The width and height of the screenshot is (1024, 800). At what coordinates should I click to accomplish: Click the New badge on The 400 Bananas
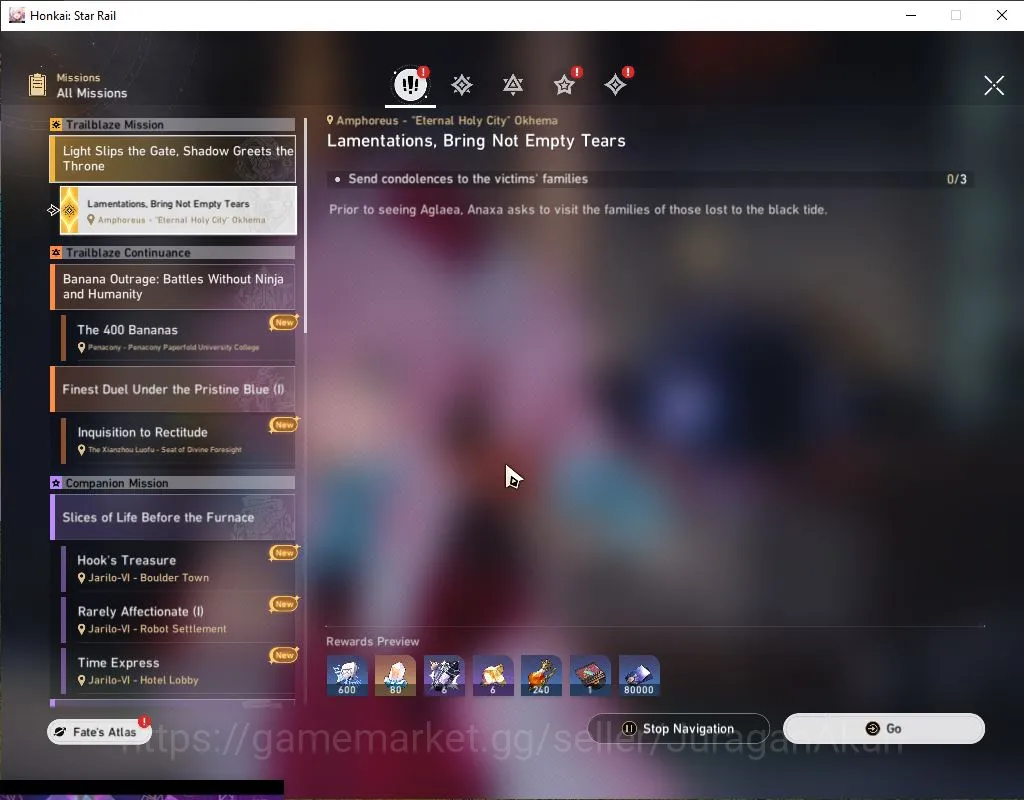[x=284, y=322]
